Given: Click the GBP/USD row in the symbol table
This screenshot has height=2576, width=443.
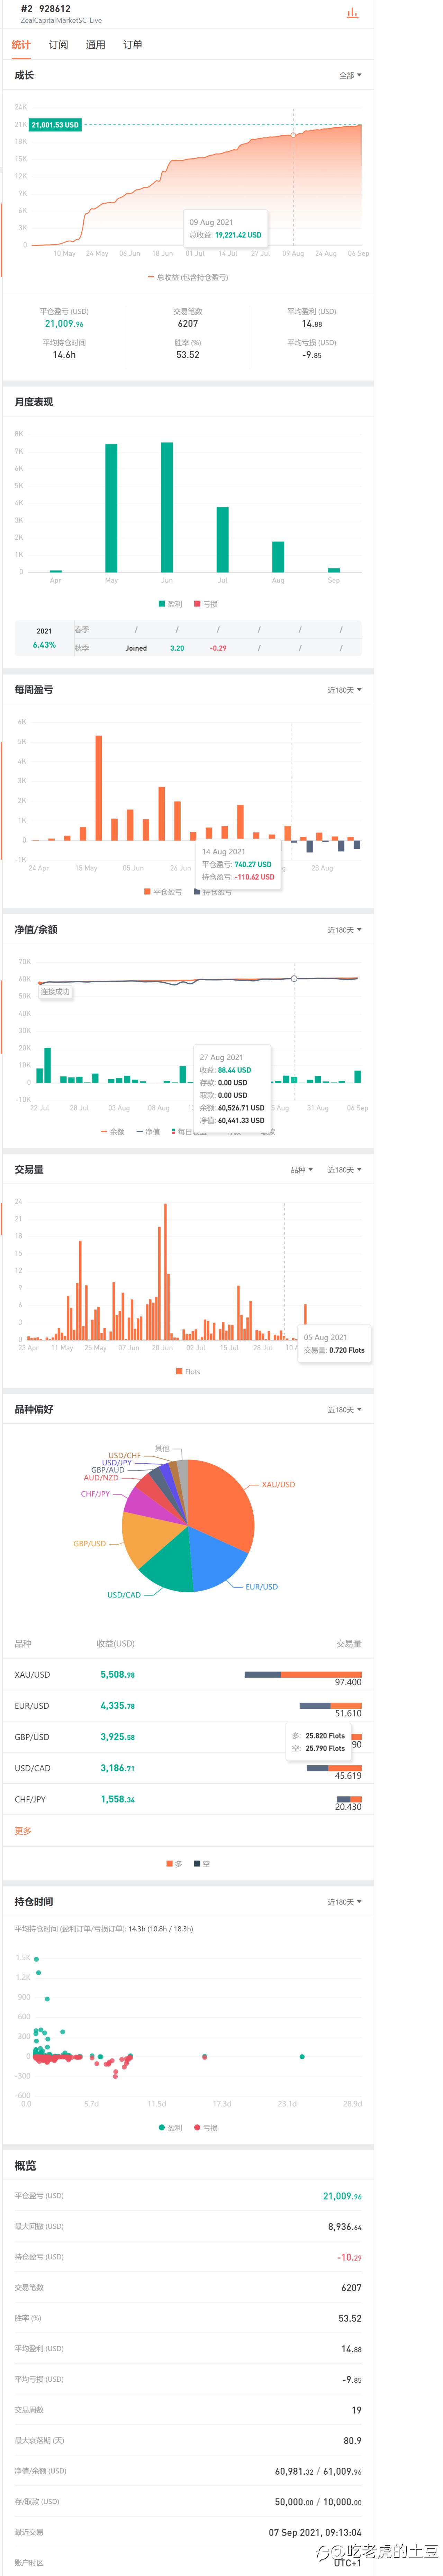Looking at the screenshot, I should pyautogui.click(x=188, y=1737).
